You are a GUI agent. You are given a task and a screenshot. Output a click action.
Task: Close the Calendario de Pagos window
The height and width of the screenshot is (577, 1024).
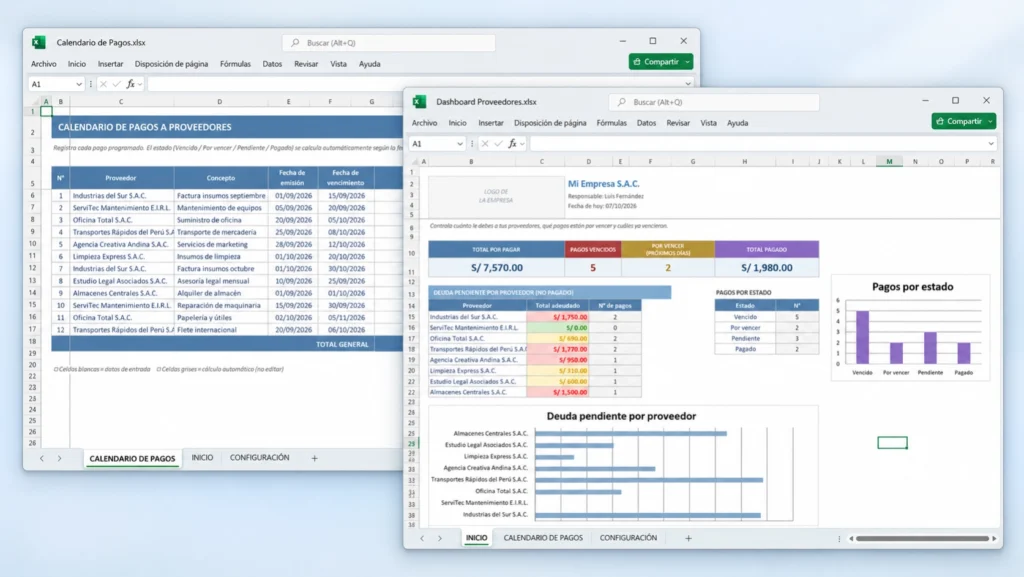pyautogui.click(x=684, y=40)
